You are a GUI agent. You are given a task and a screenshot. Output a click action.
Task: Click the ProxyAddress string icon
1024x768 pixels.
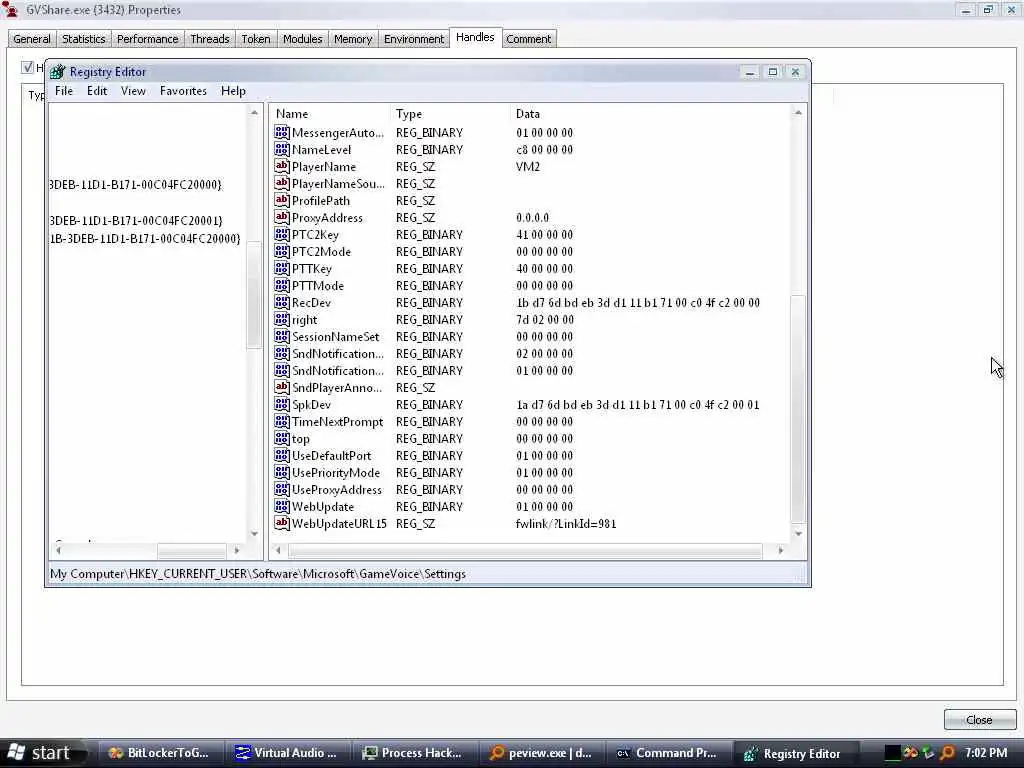[281, 217]
